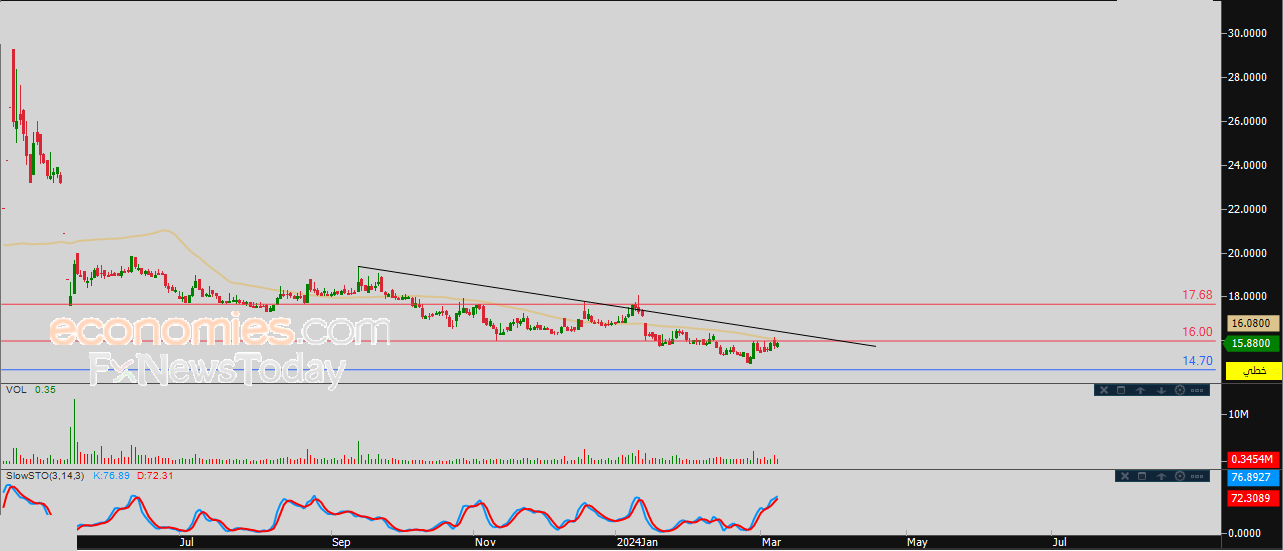Image resolution: width=1283 pixels, height=551 pixels.
Task: Select the black descending trendline
Action: pyautogui.click(x=616, y=306)
